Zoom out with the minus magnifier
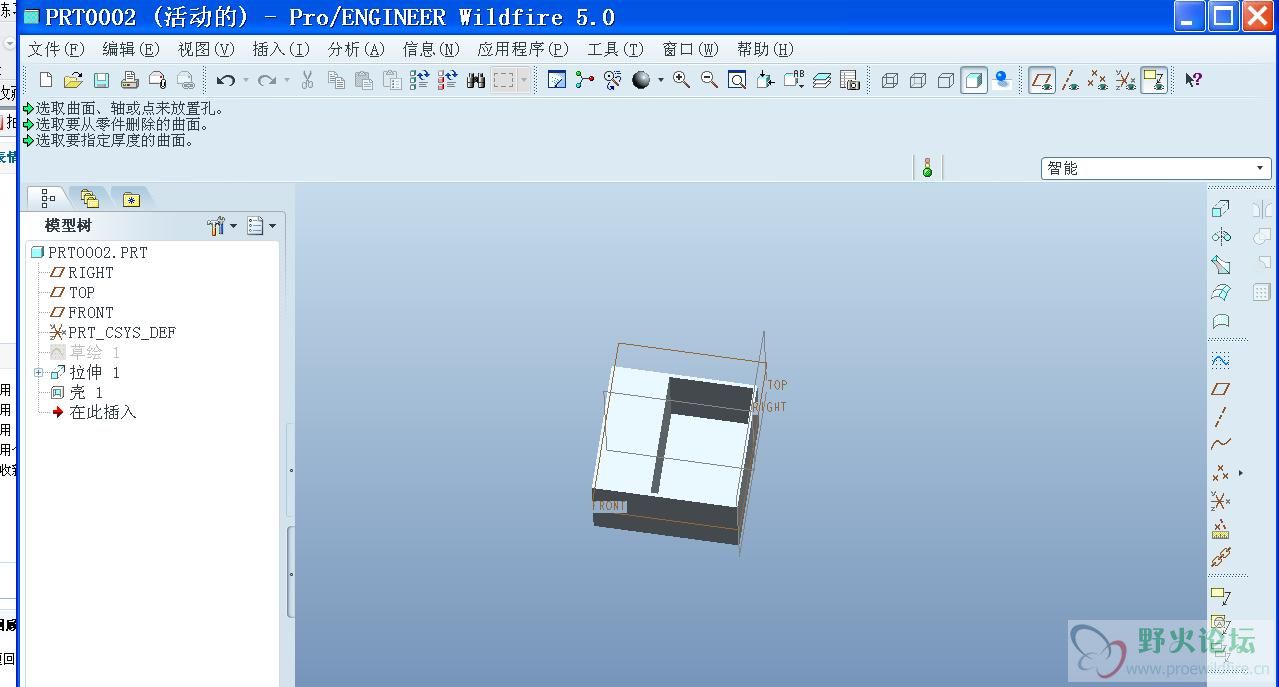This screenshot has height=687, width=1279. click(709, 80)
